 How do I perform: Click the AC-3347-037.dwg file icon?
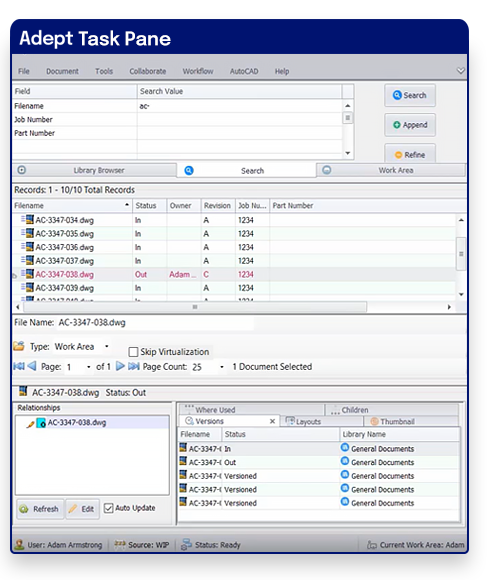[30, 260]
